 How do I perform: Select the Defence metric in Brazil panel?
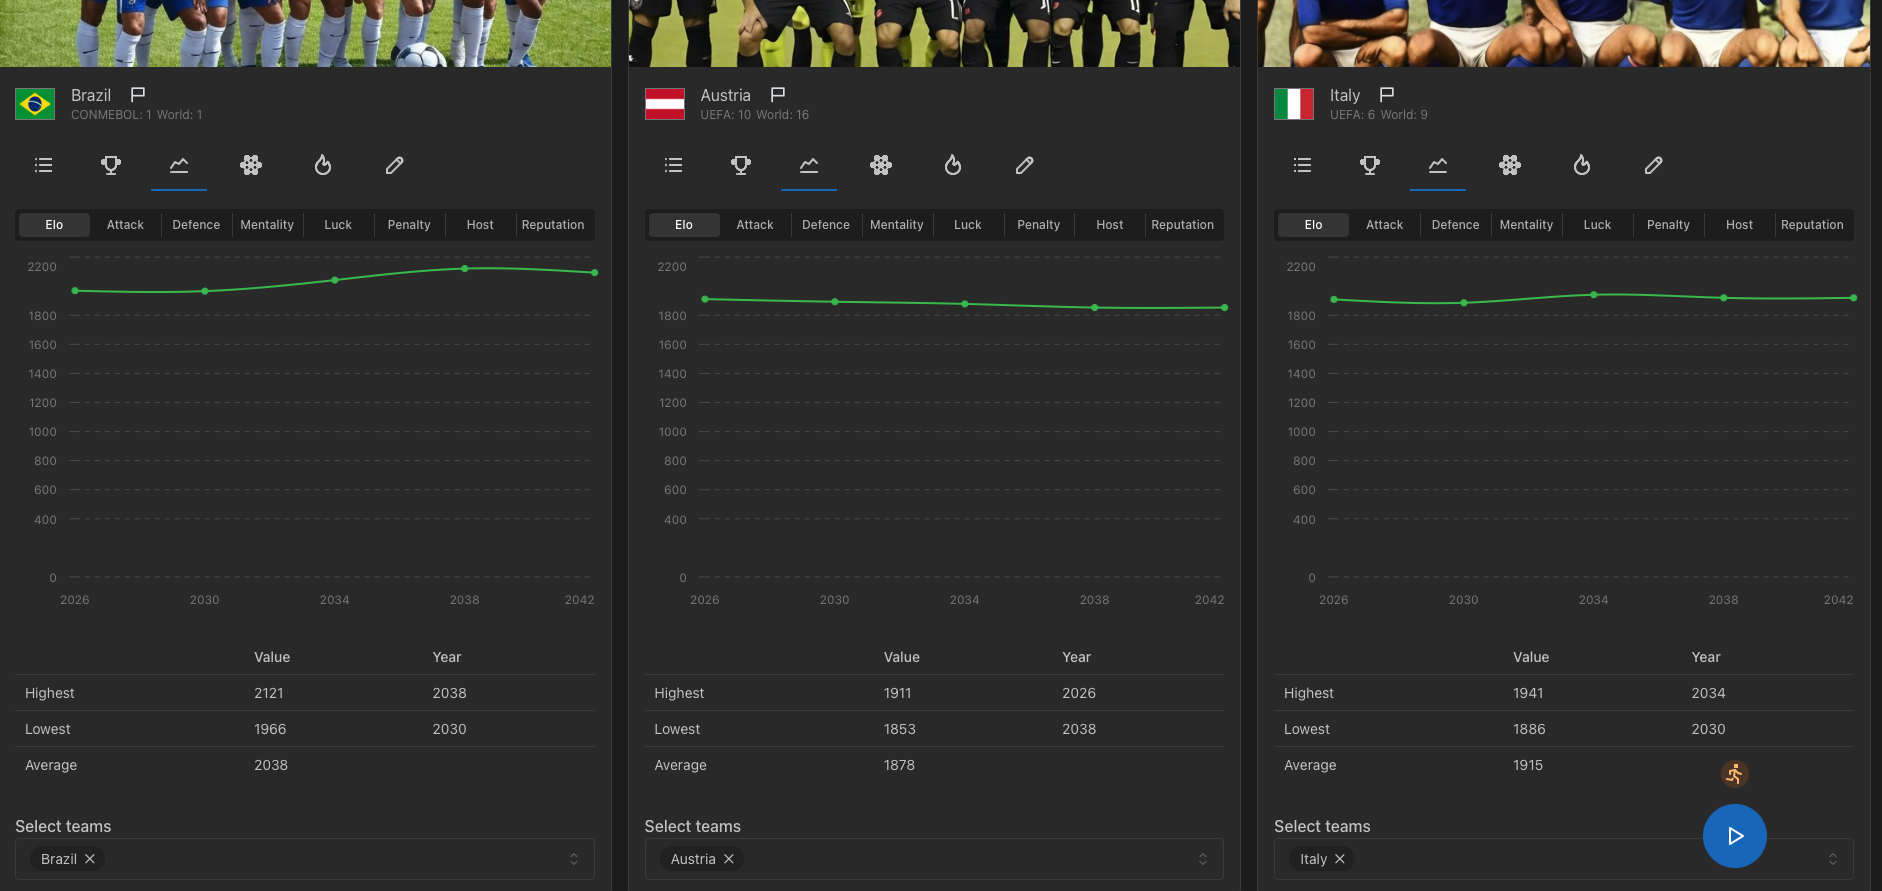point(196,225)
